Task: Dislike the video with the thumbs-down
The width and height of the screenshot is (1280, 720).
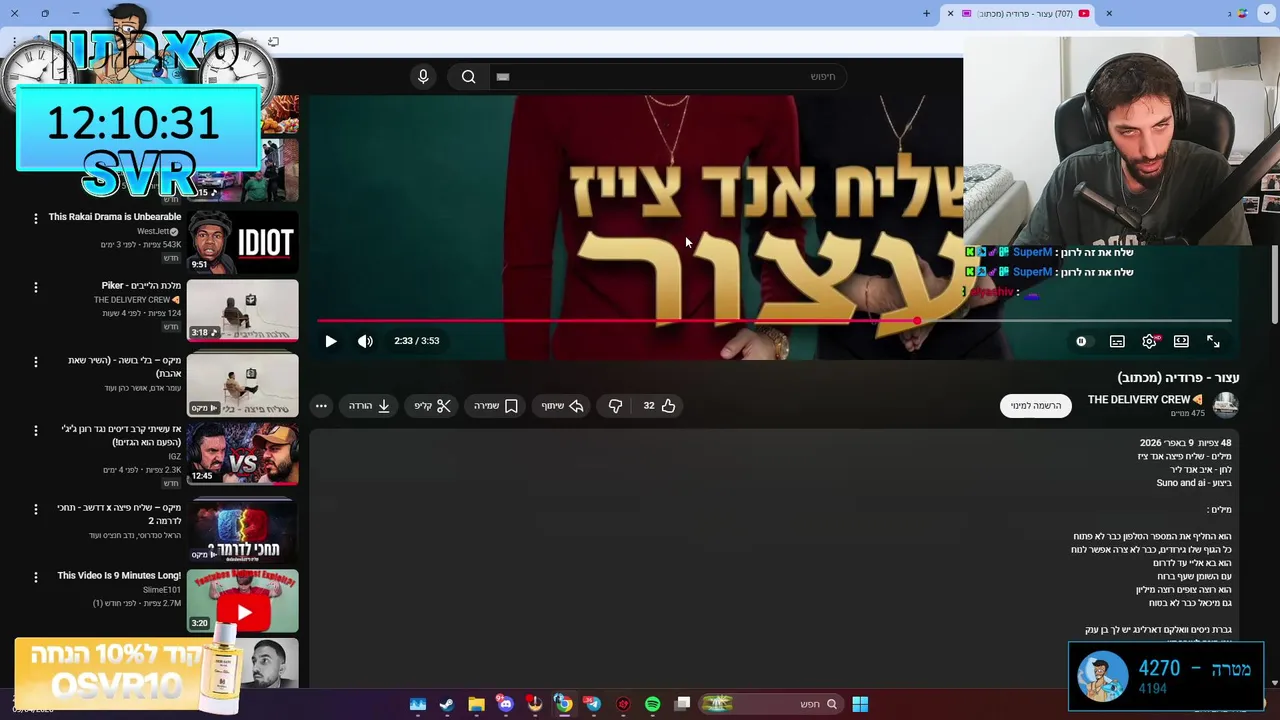Action: [x=615, y=405]
